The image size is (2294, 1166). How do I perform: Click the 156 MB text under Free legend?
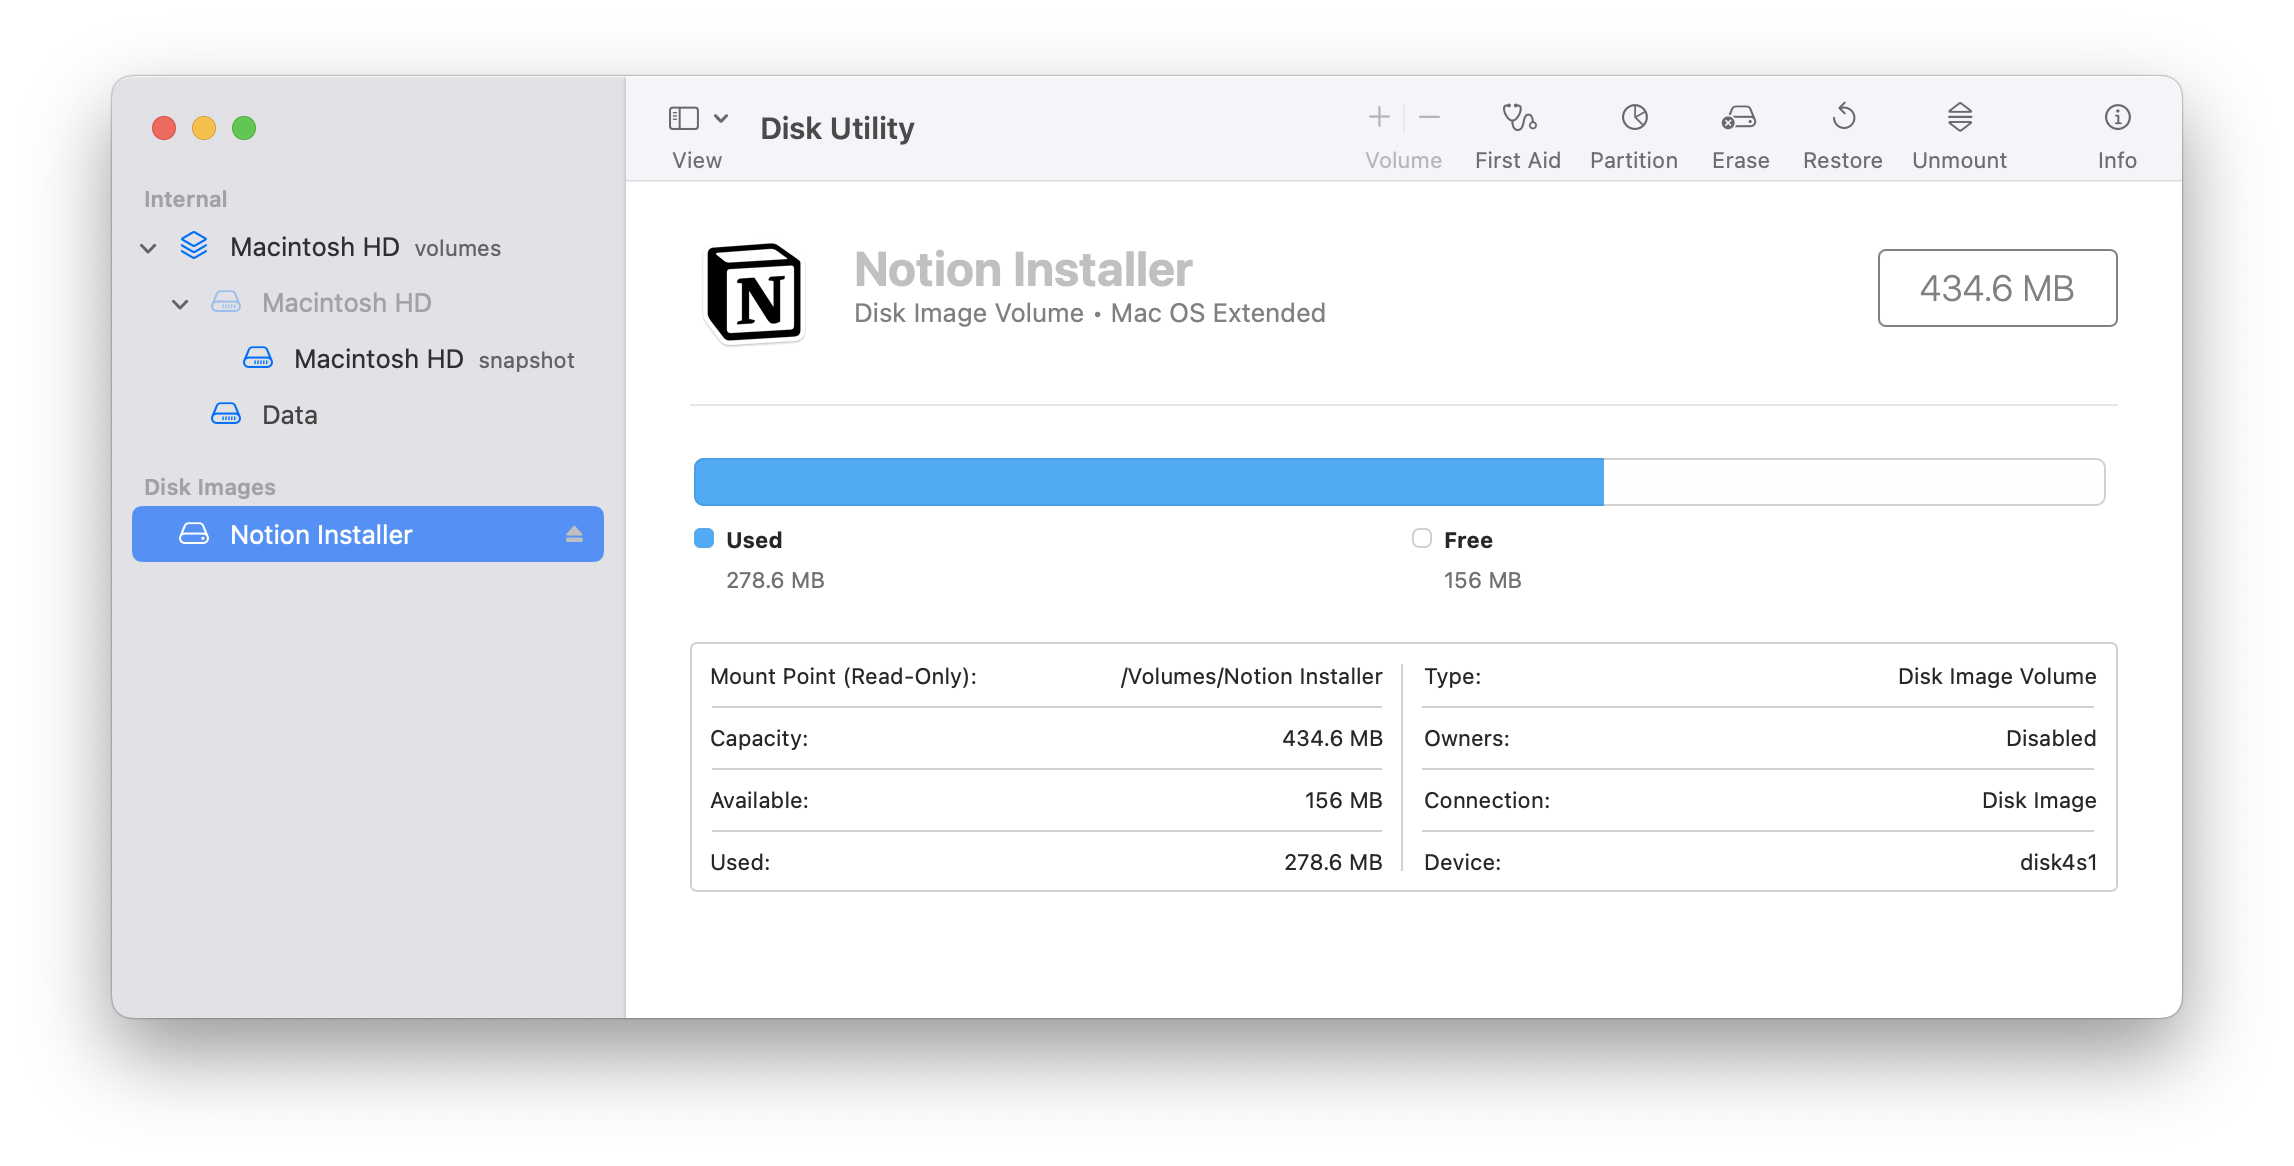pos(1482,580)
